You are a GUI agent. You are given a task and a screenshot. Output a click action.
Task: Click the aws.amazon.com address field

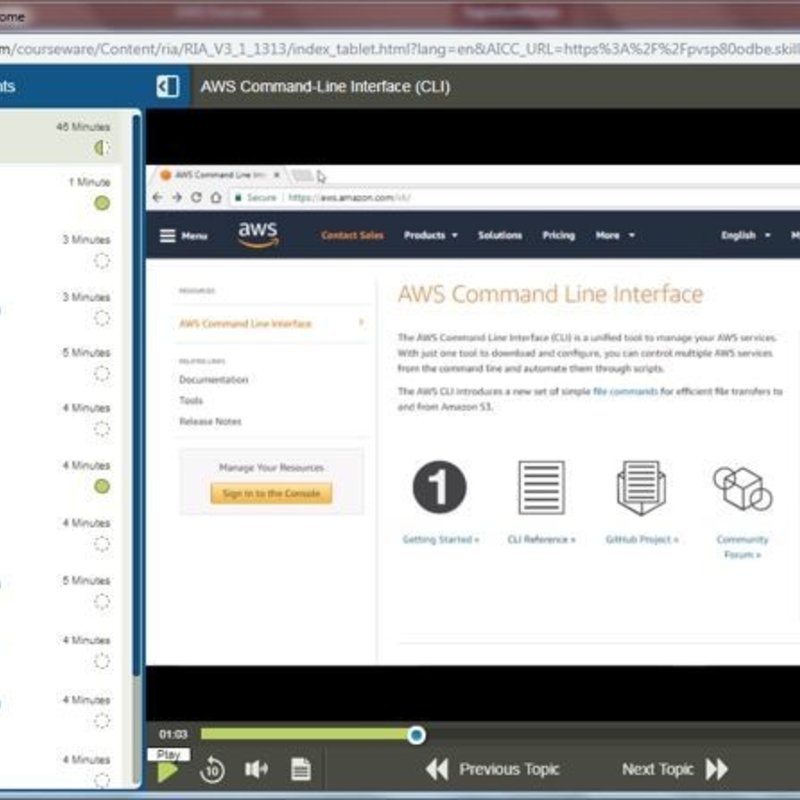coord(515,197)
